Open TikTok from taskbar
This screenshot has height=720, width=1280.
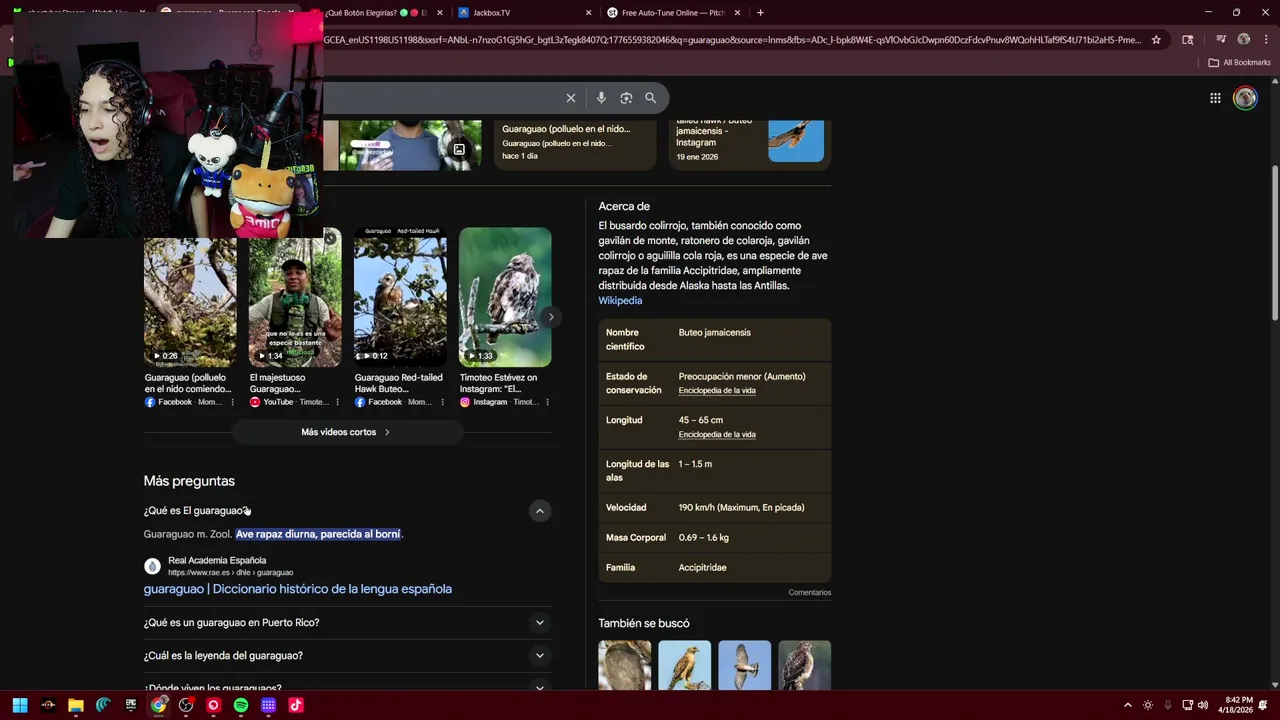pyautogui.click(x=296, y=705)
